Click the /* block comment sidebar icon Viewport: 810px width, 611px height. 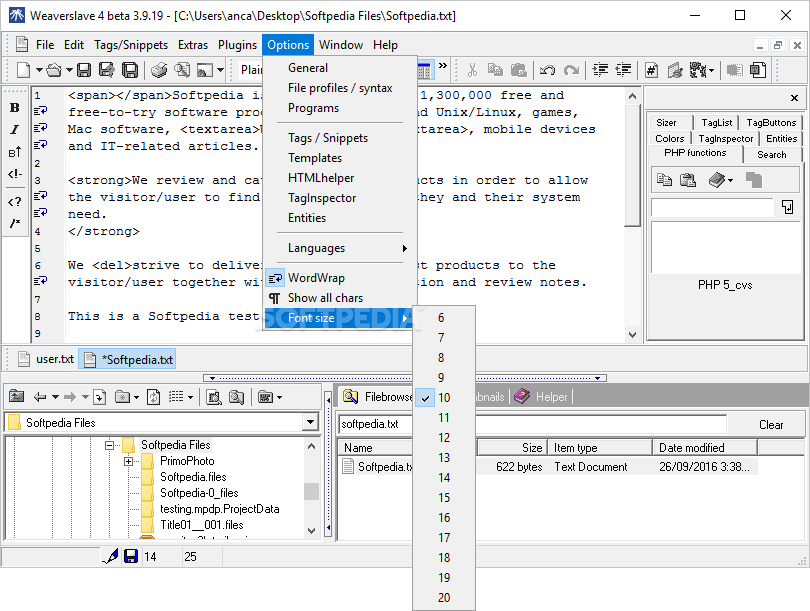pyautogui.click(x=14, y=223)
